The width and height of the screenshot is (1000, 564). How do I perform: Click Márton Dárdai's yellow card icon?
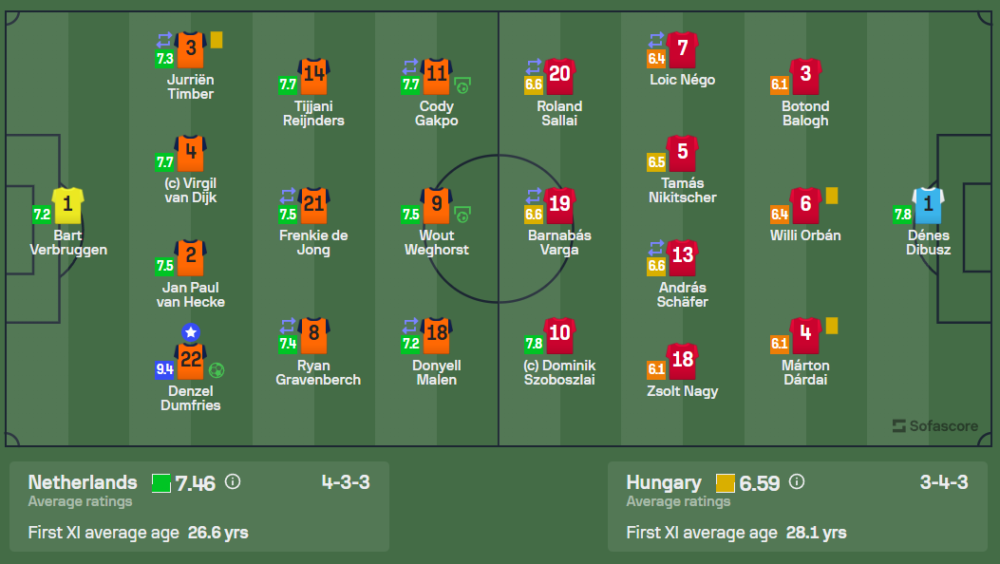[x=832, y=326]
